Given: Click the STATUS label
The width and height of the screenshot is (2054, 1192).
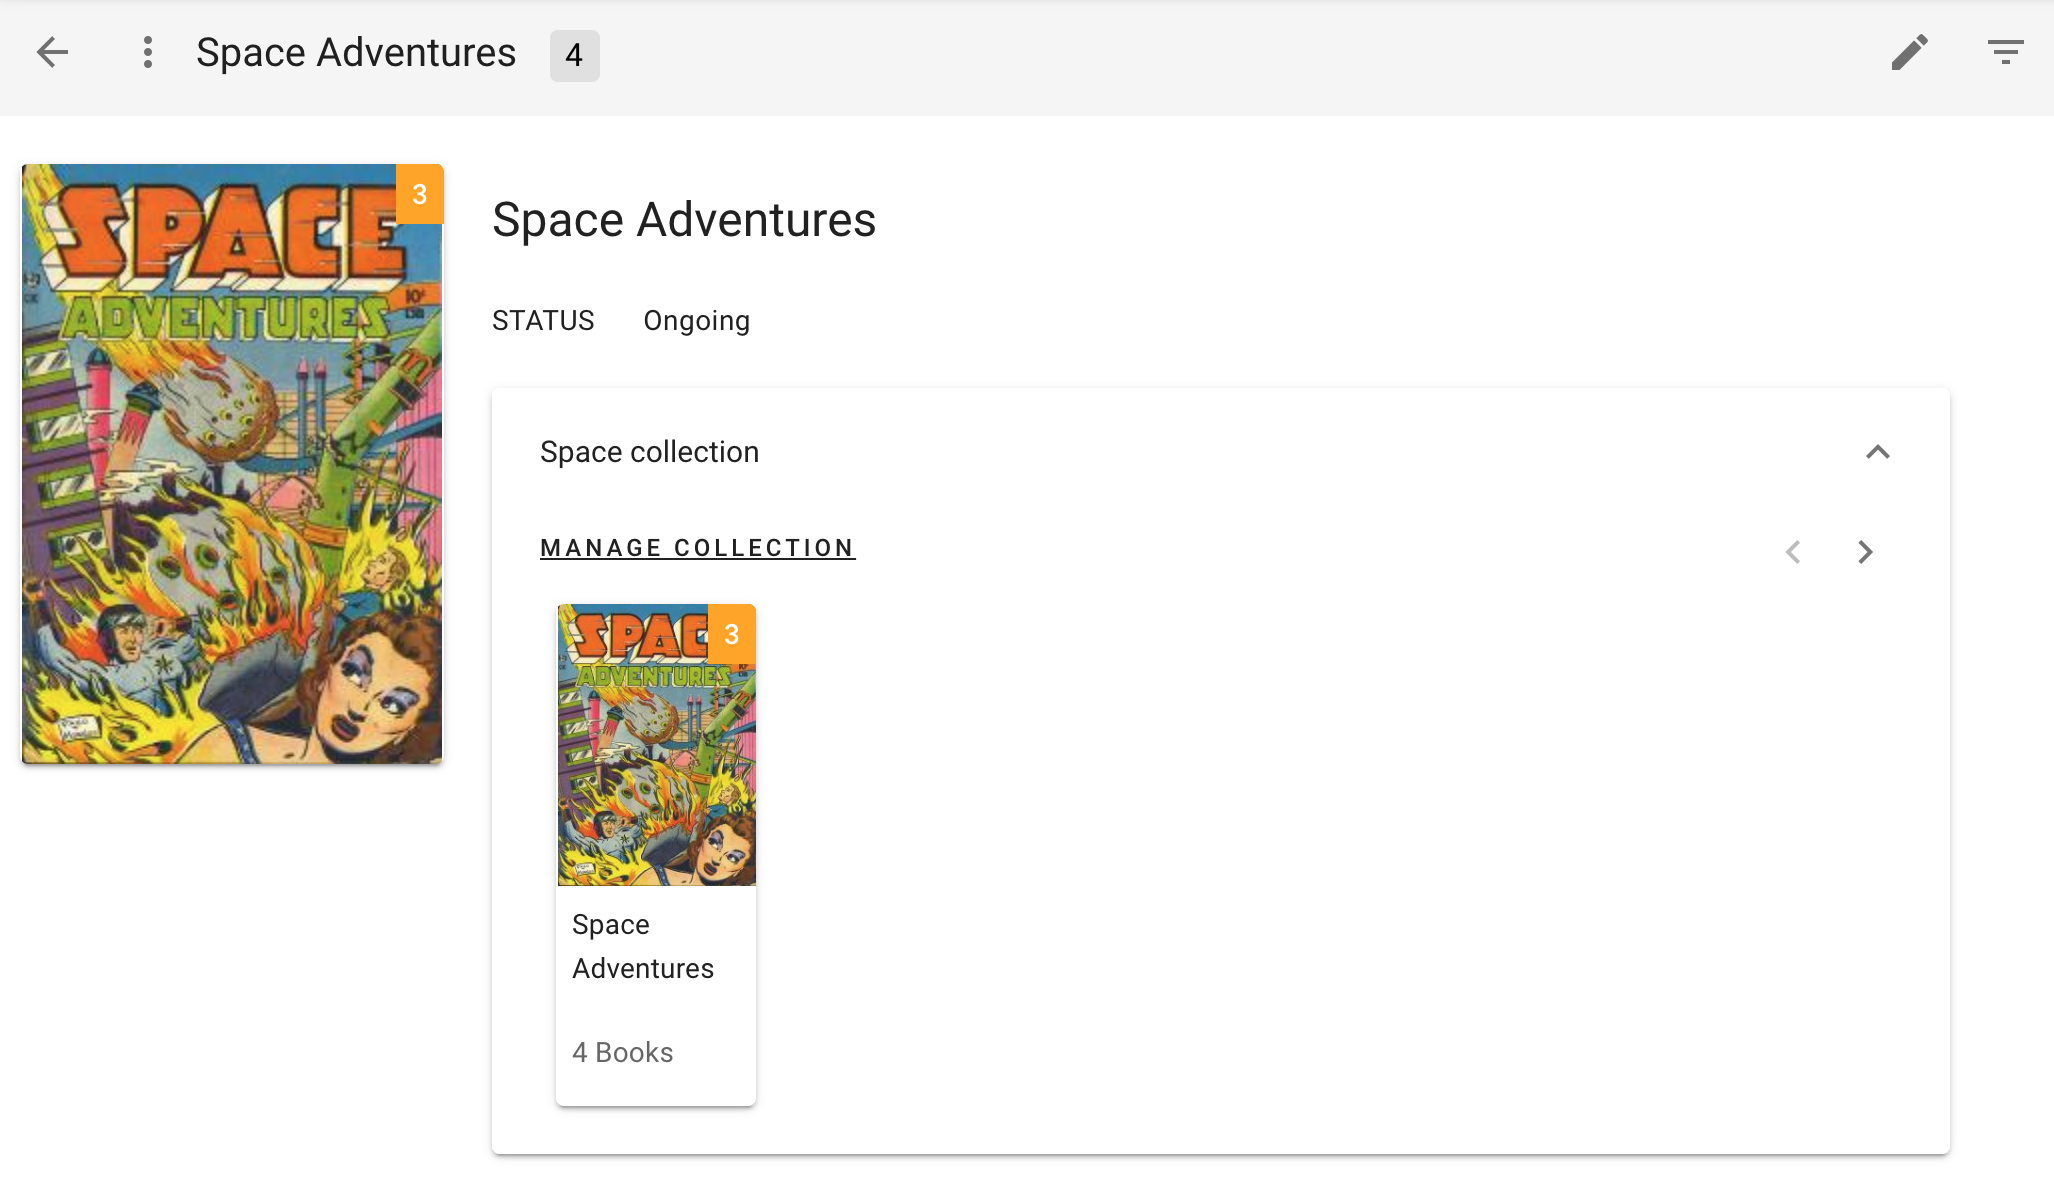Looking at the screenshot, I should coord(543,321).
